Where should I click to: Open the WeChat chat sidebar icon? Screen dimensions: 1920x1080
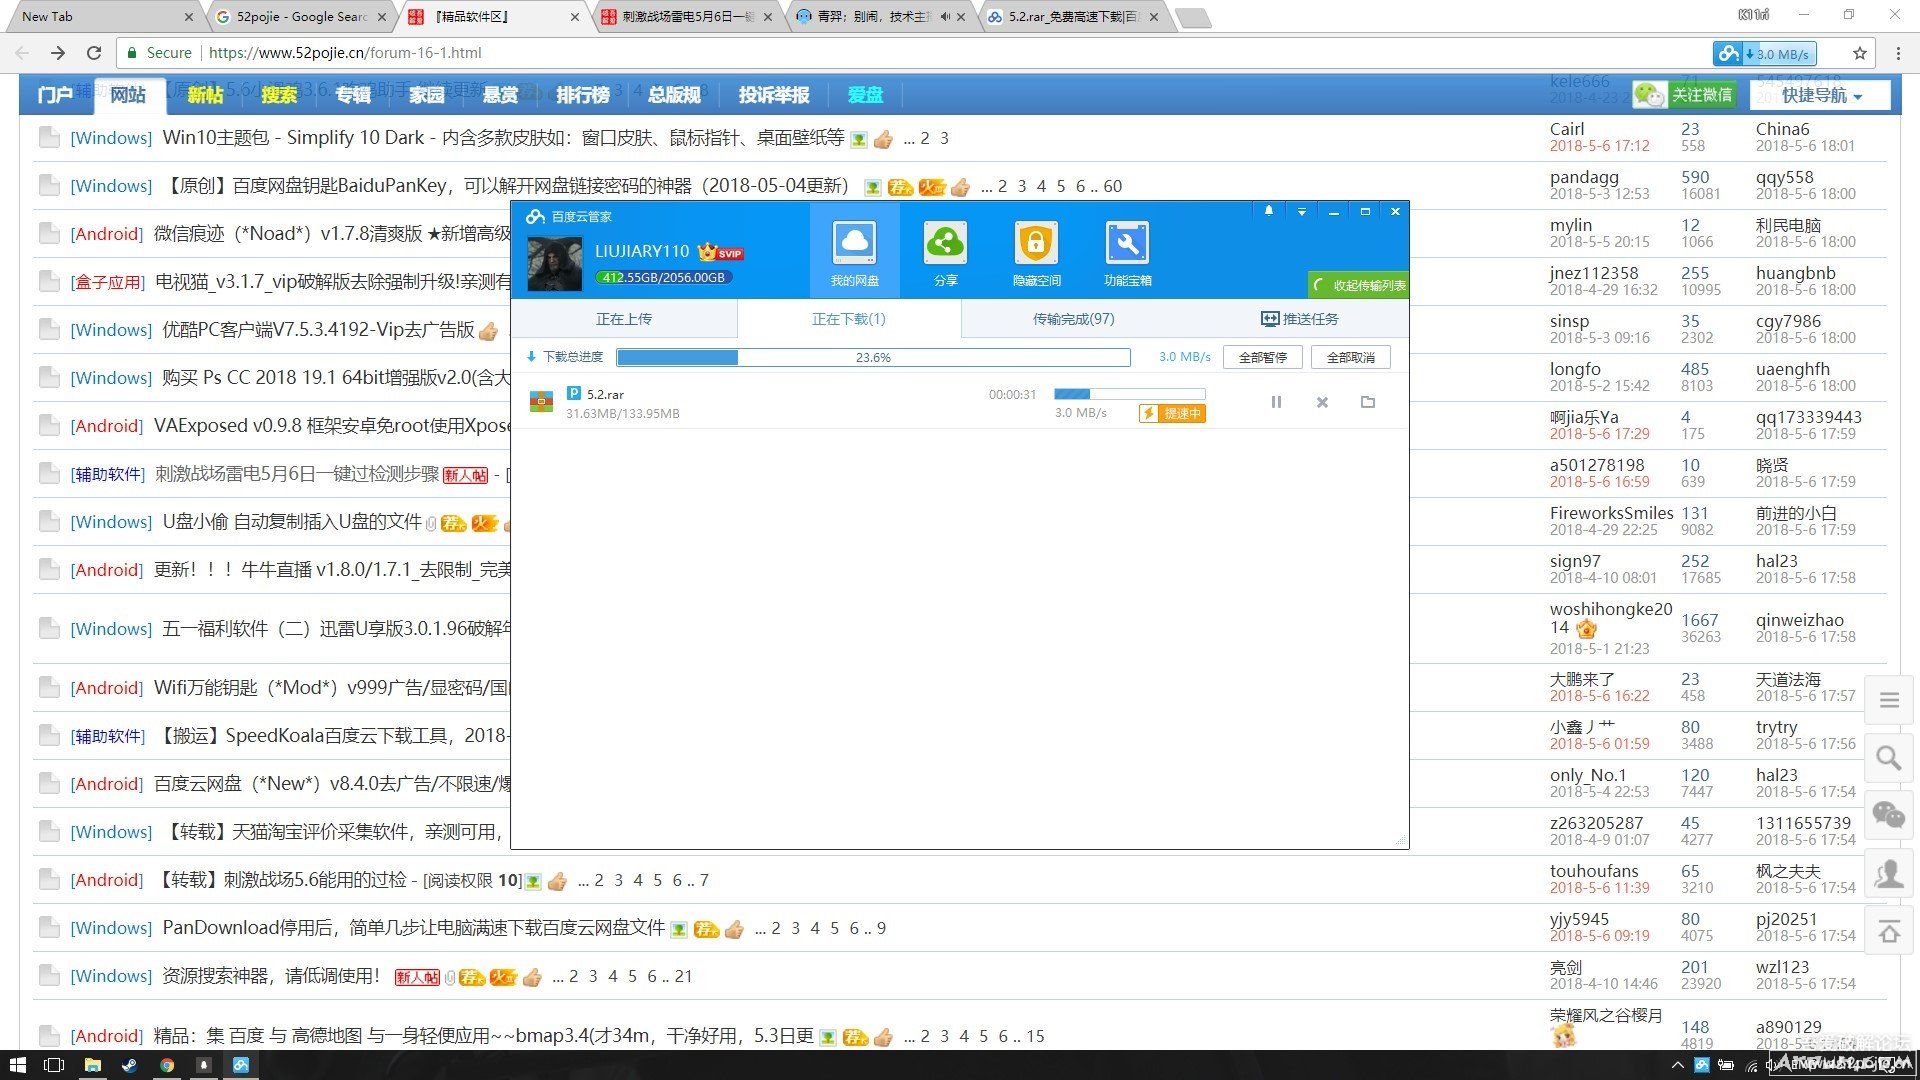pyautogui.click(x=1887, y=815)
